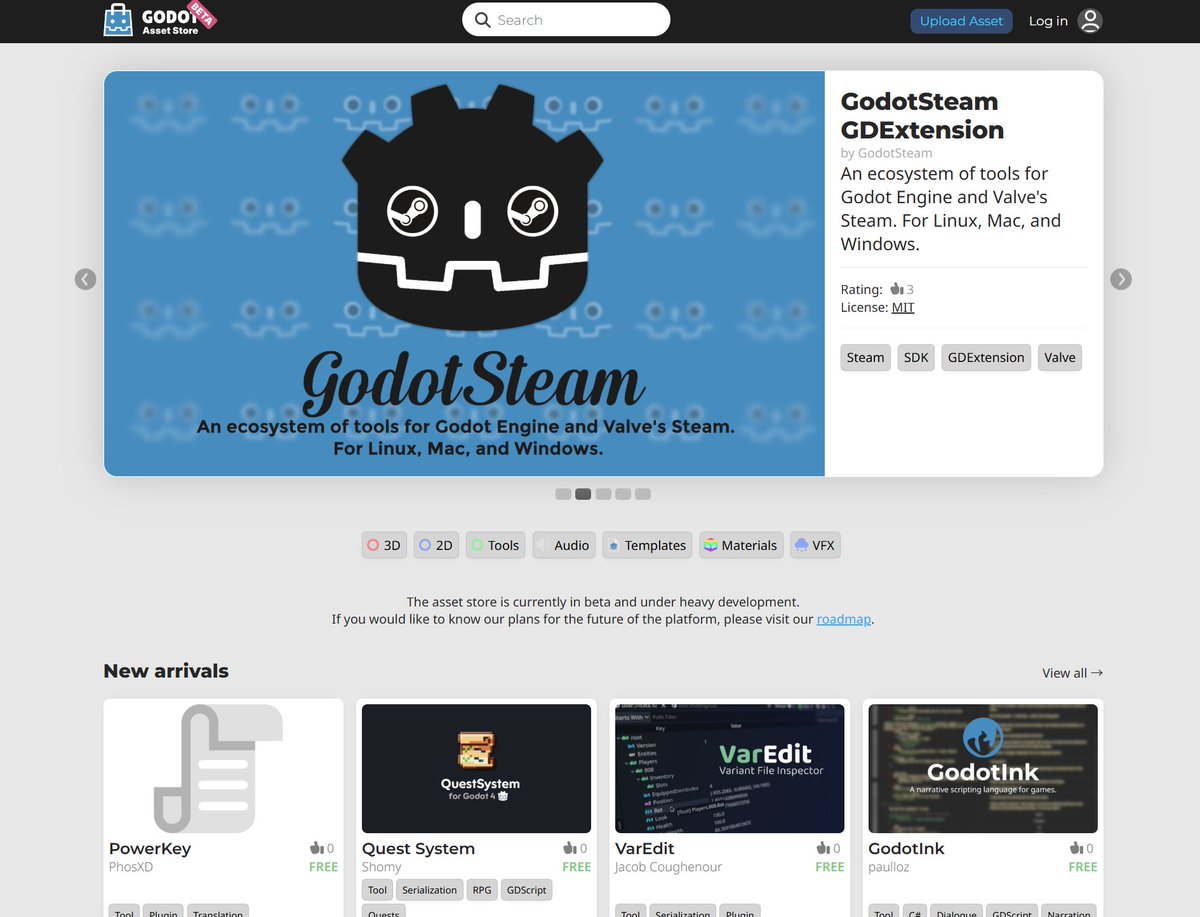Screen dimensions: 1200x917
Task: Select the Valve tag
Action: tap(1060, 358)
